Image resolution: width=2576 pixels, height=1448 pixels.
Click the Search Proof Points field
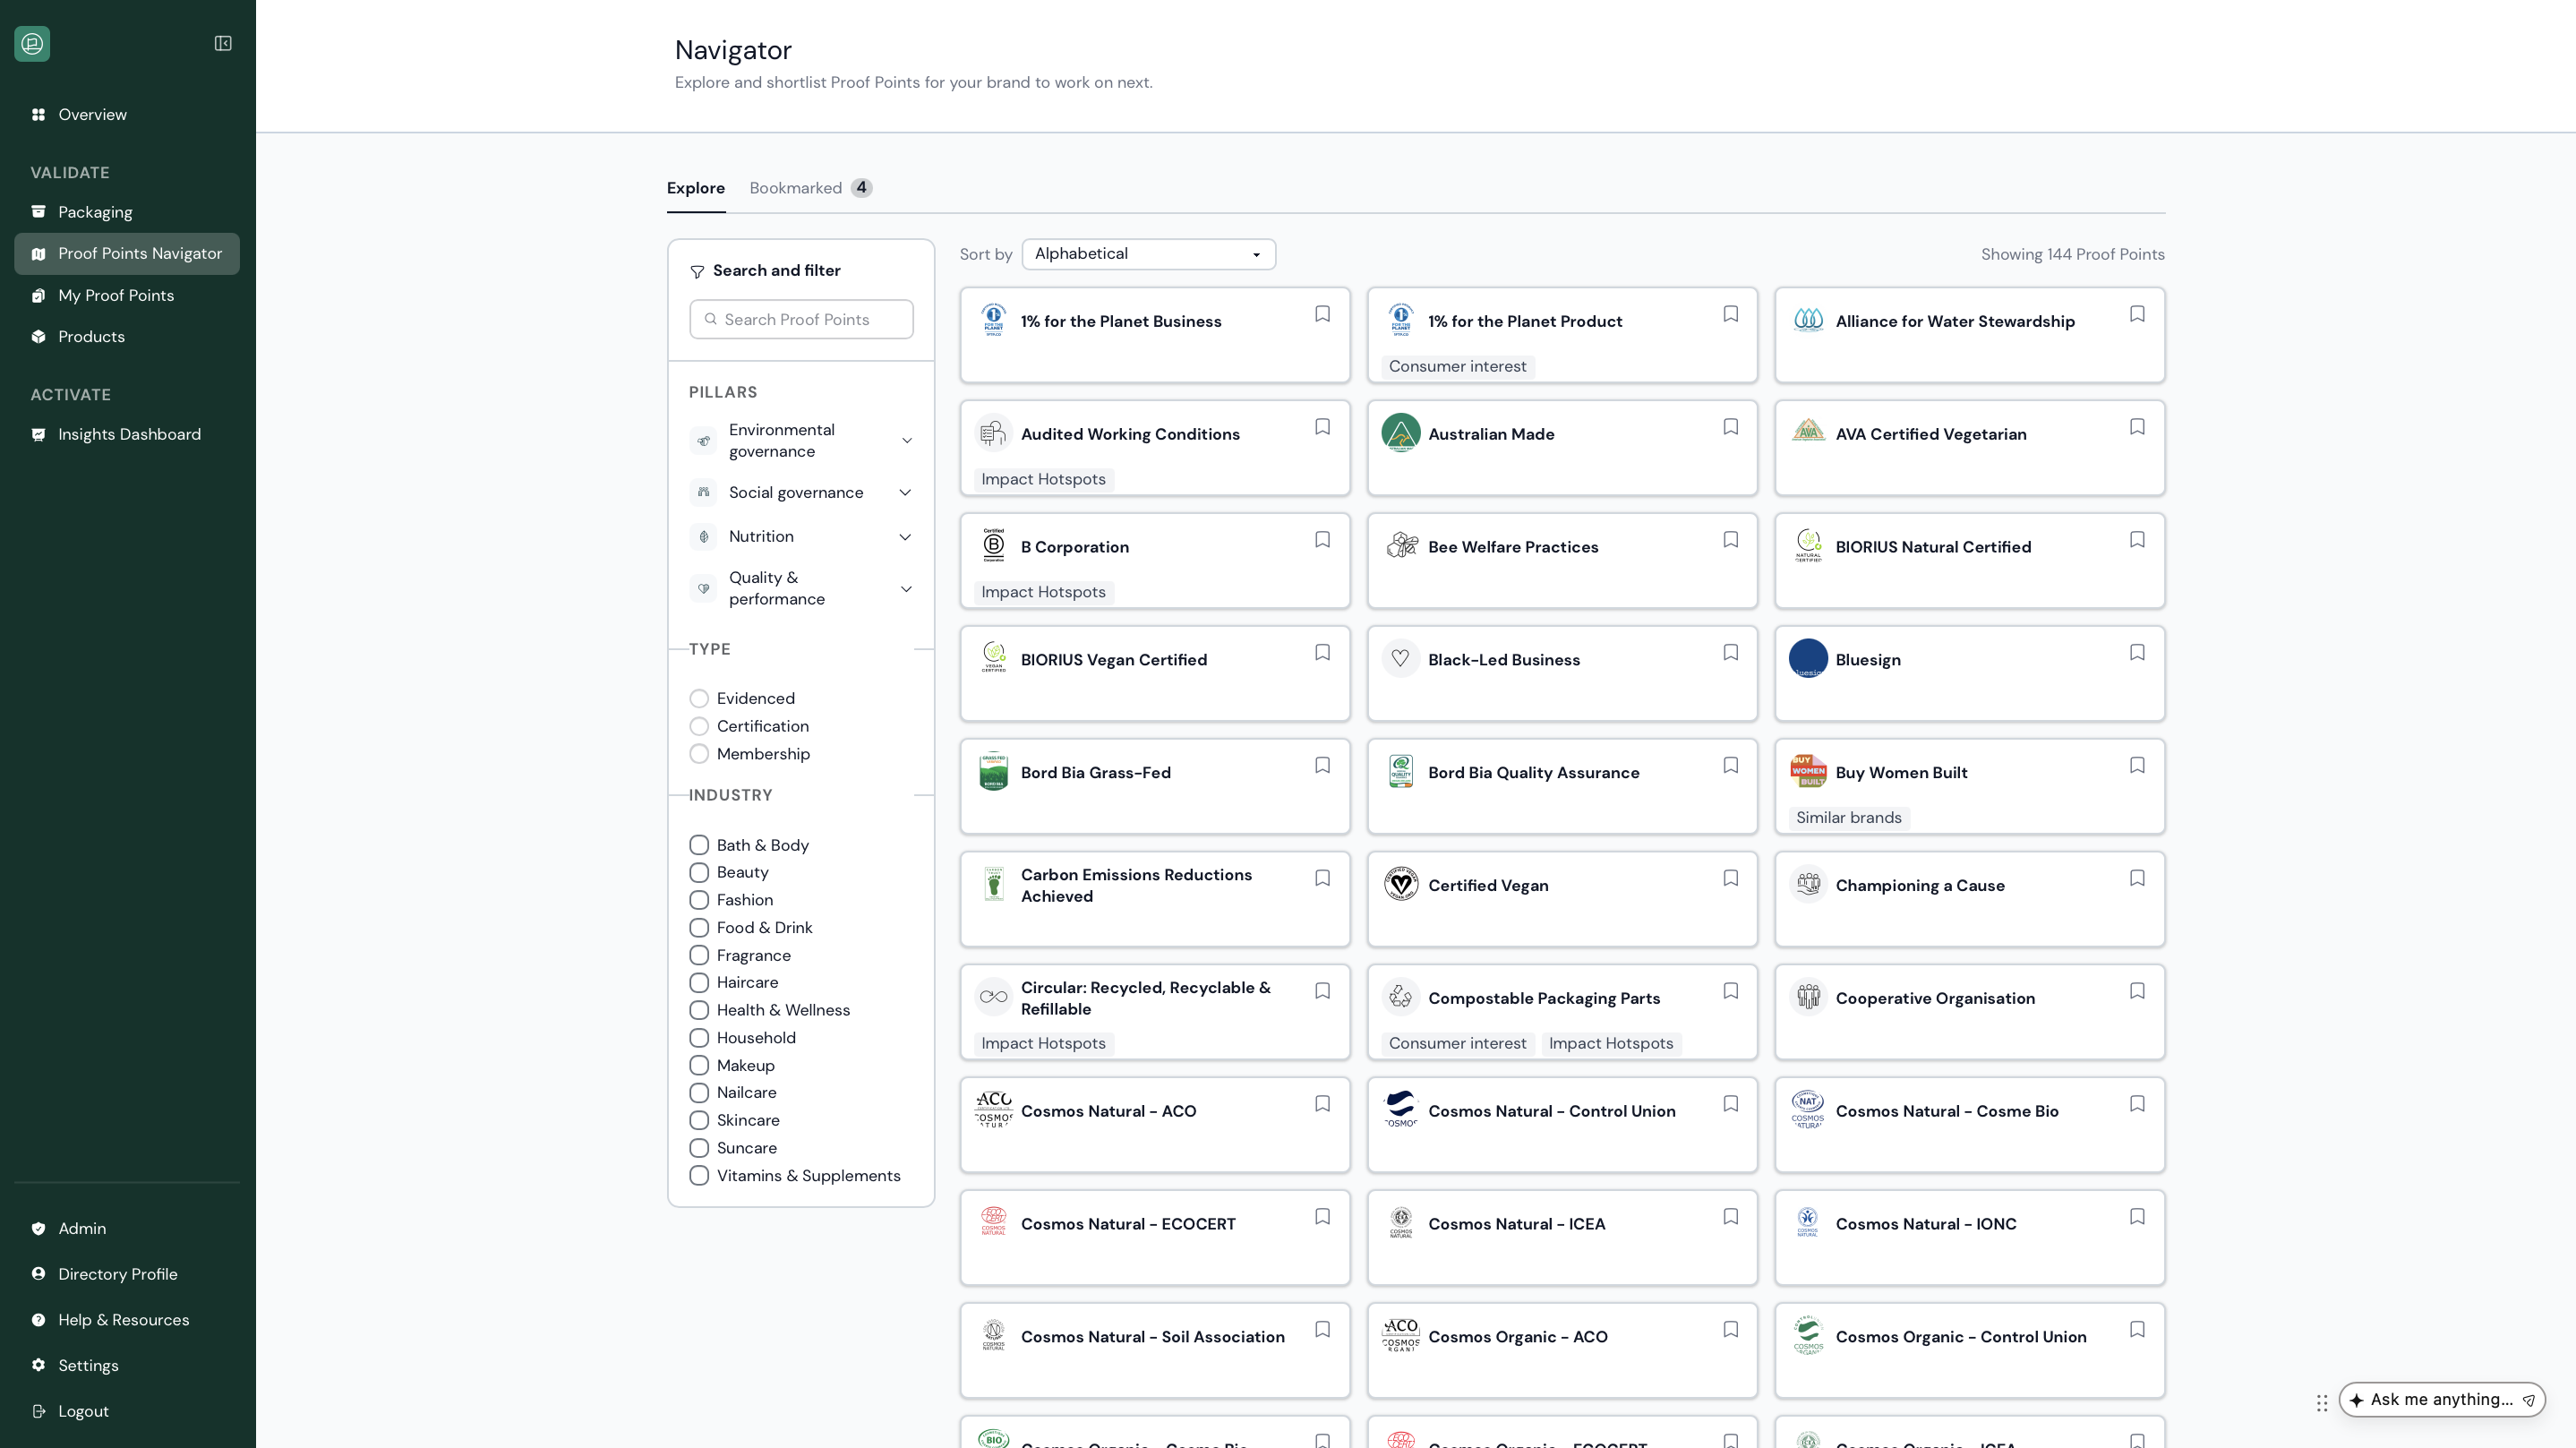[801, 319]
